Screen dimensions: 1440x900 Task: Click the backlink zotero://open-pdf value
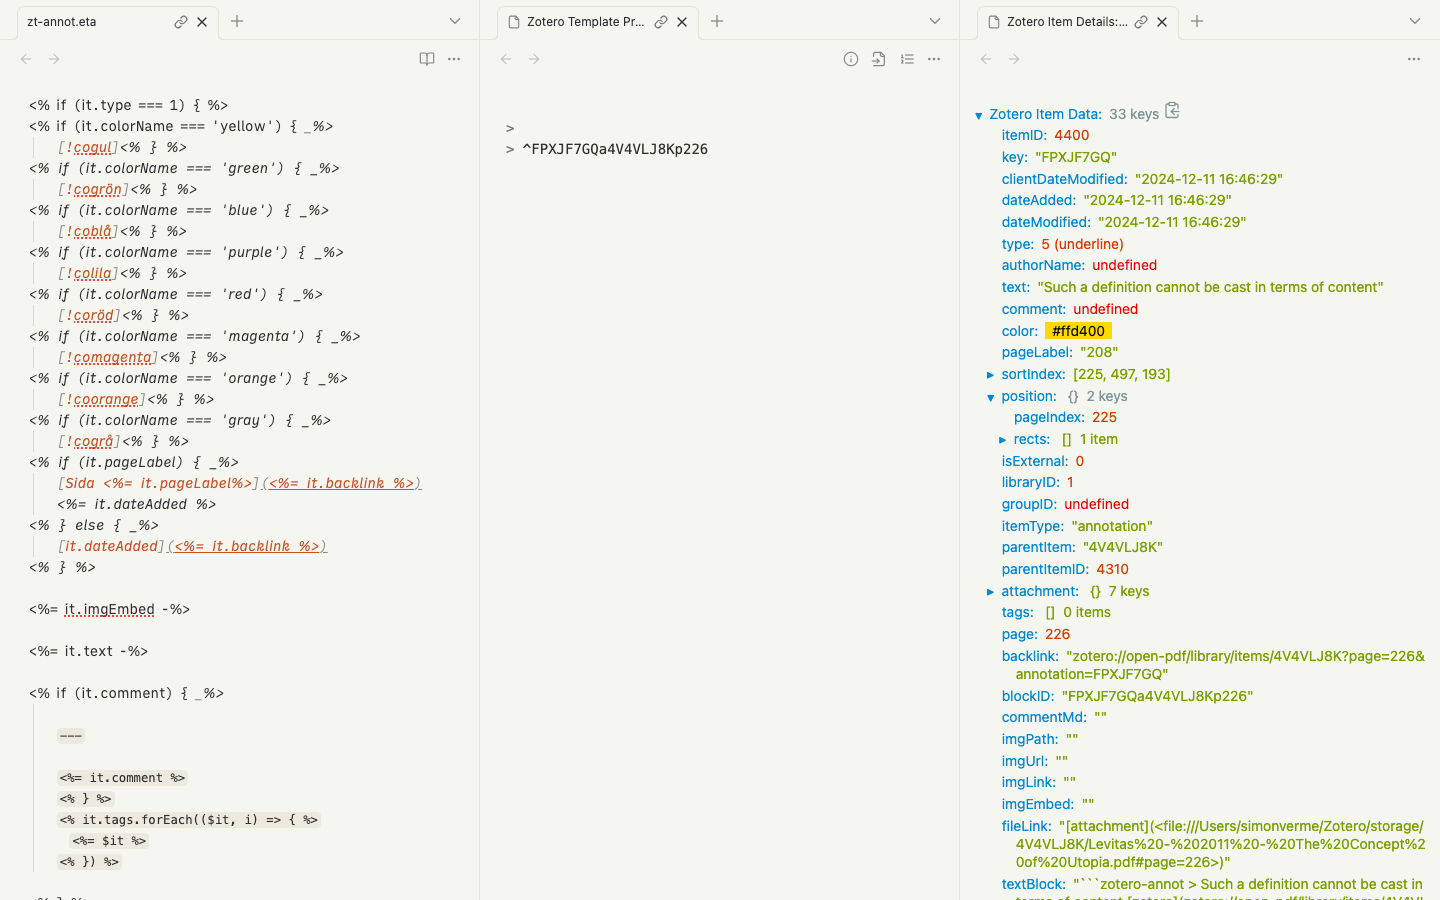[x=1244, y=665]
